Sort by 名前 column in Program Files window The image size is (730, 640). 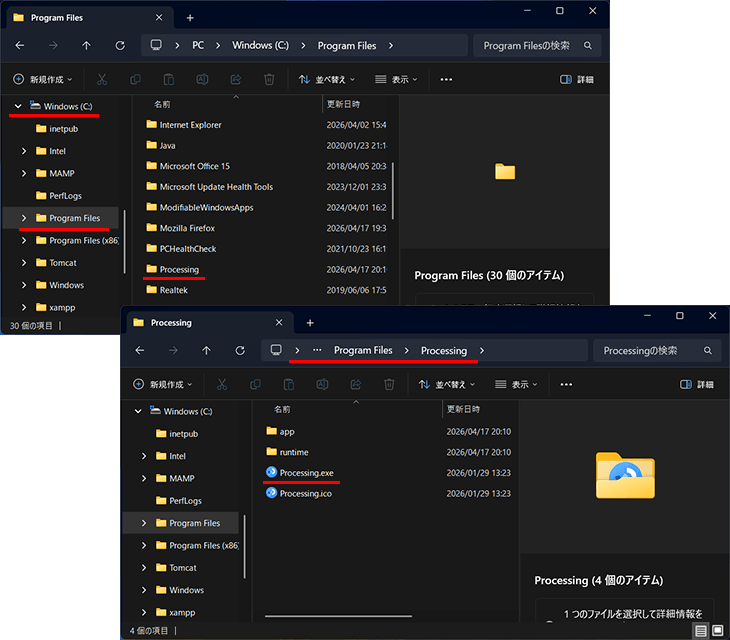point(162,104)
